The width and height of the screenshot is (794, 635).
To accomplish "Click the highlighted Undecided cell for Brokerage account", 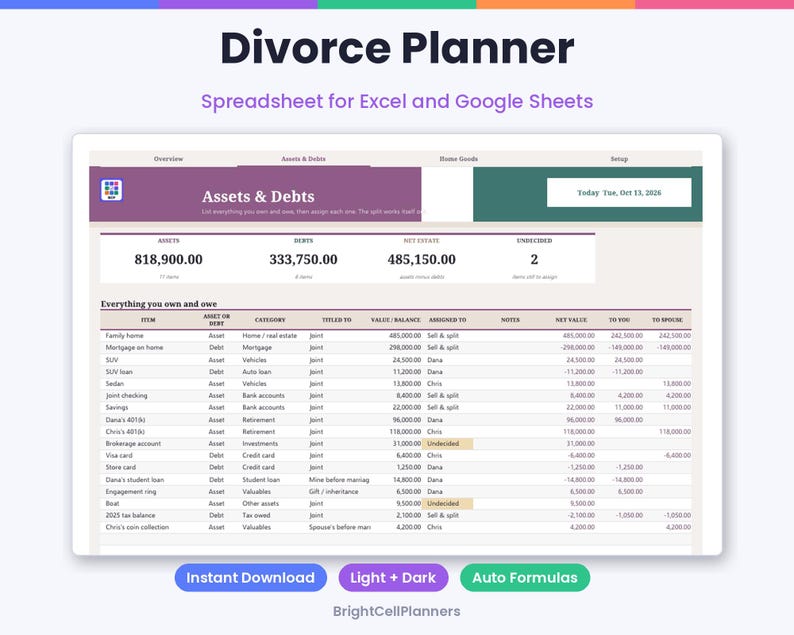I will (448, 444).
